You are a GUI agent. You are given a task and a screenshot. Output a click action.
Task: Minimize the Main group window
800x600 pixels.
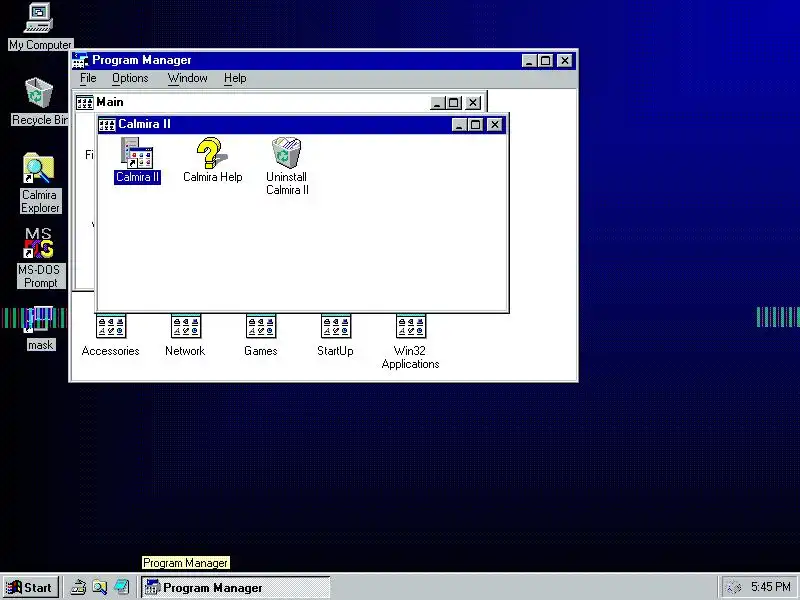[x=438, y=103]
